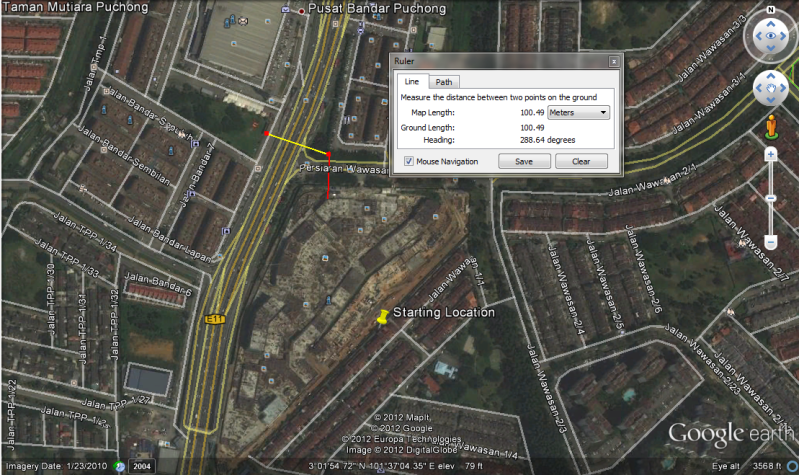Save the ruler measurement
Viewport: 799px width, 475px height.
(524, 161)
